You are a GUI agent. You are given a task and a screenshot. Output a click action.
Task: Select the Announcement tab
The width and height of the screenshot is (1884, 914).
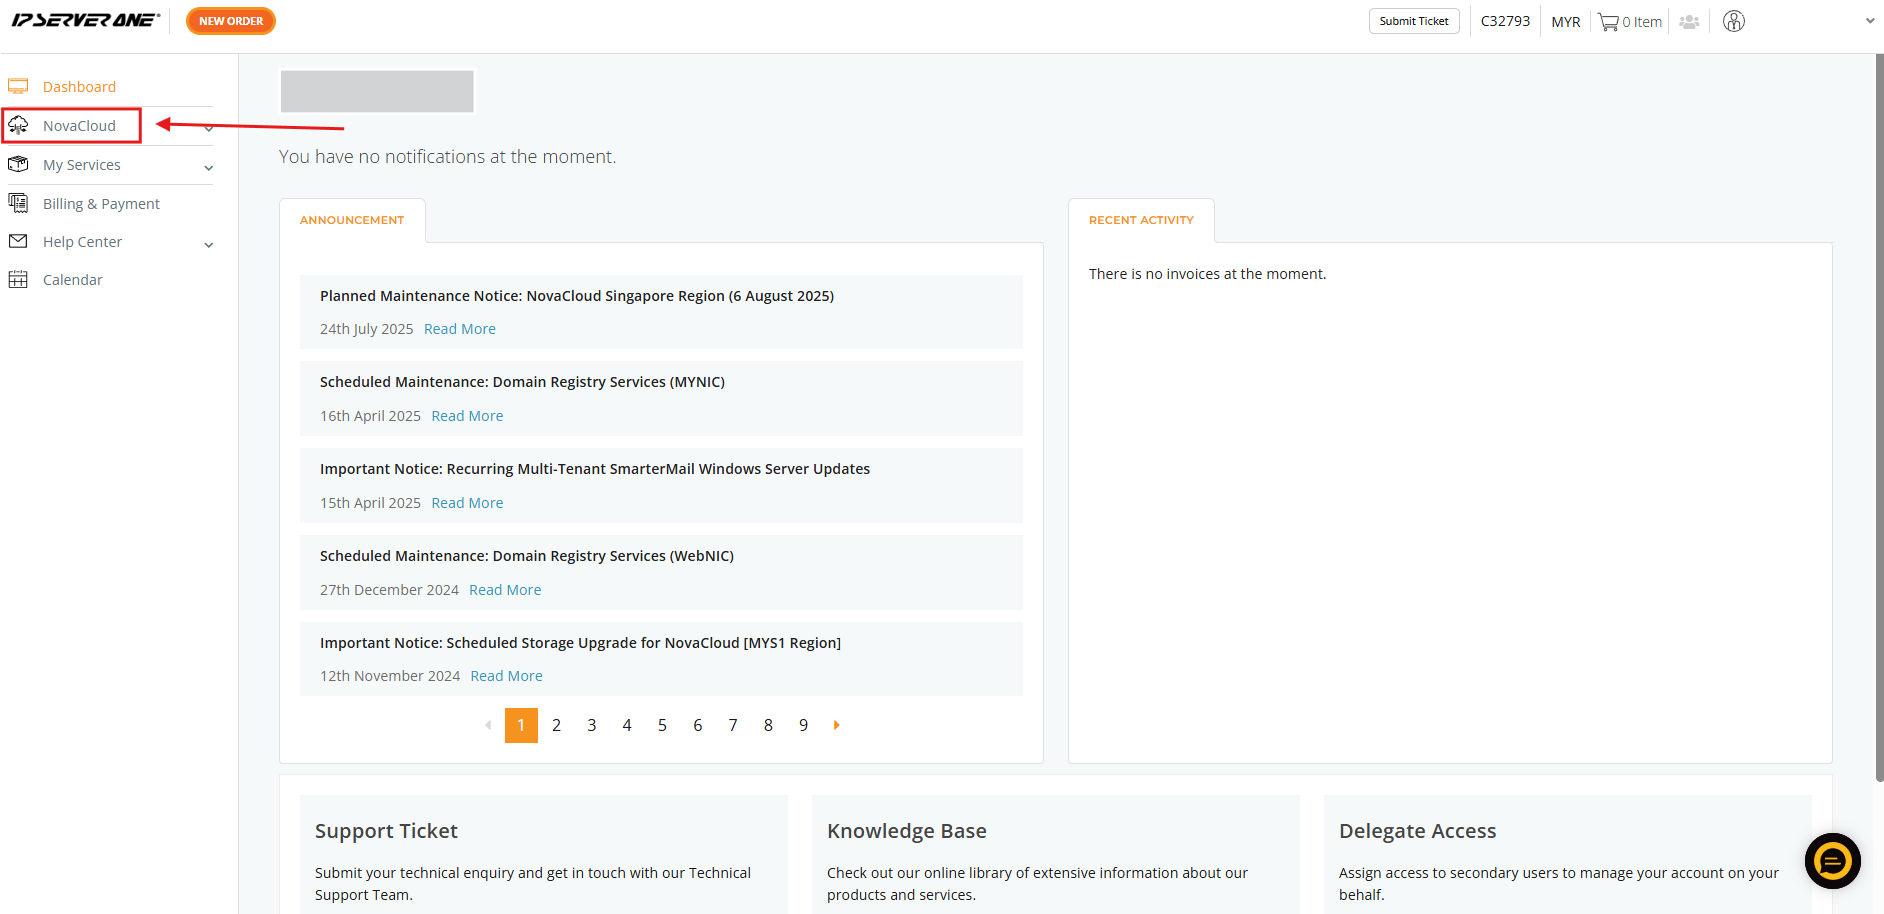pyautogui.click(x=352, y=220)
